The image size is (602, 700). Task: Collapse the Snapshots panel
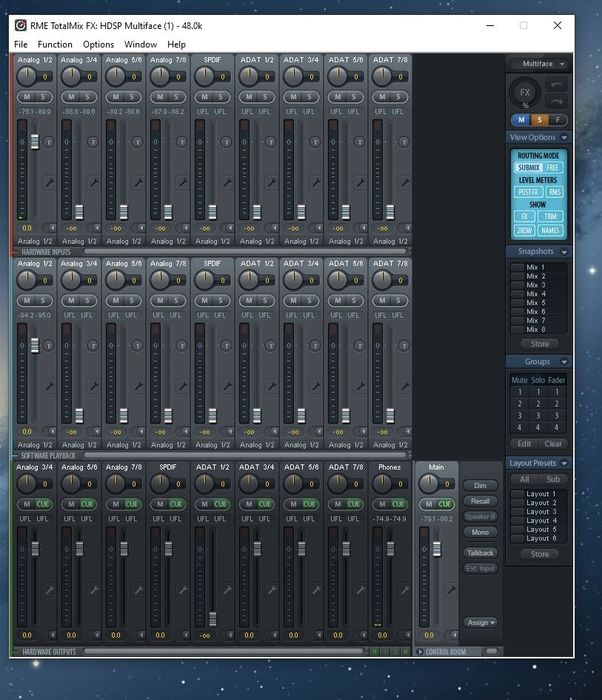click(564, 252)
